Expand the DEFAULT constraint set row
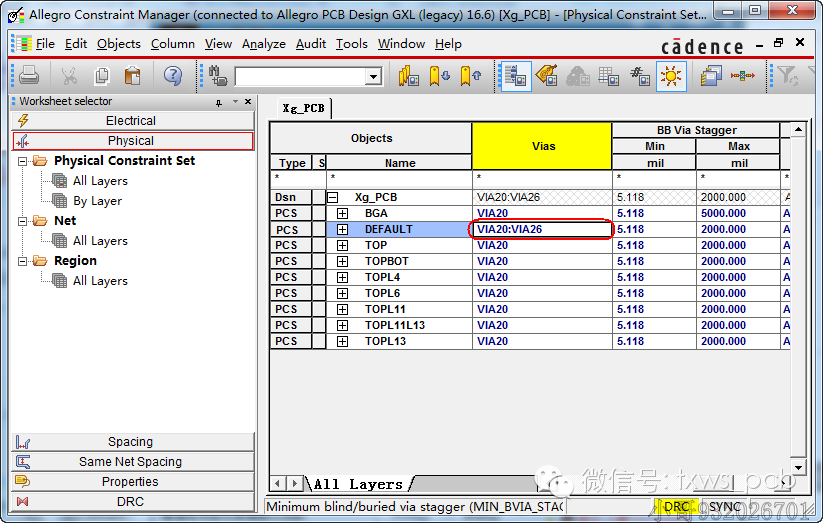Viewport: 823px width, 523px height. coord(342,229)
